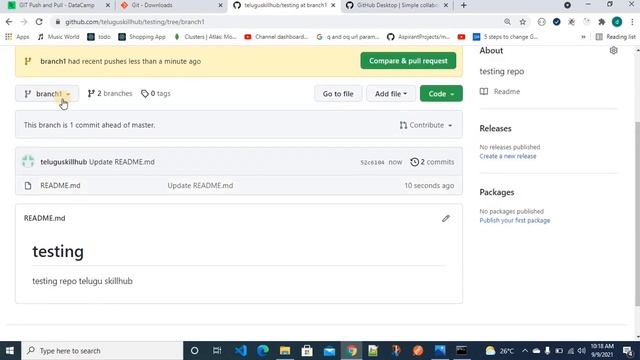Show more bookmarks chevron
The width and height of the screenshot is (640, 360).
(583, 37)
